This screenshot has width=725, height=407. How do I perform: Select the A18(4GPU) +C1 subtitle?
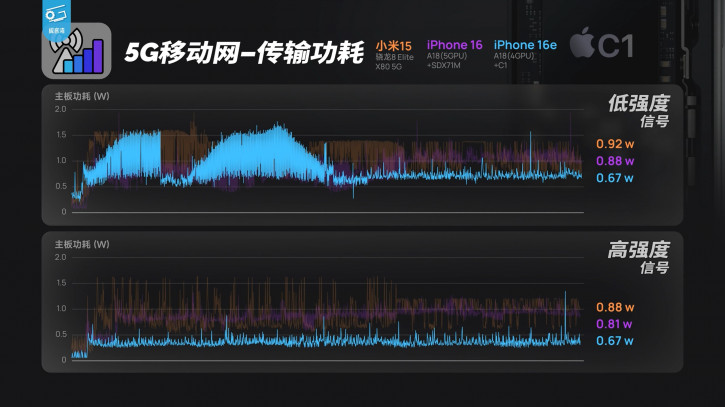(514, 61)
